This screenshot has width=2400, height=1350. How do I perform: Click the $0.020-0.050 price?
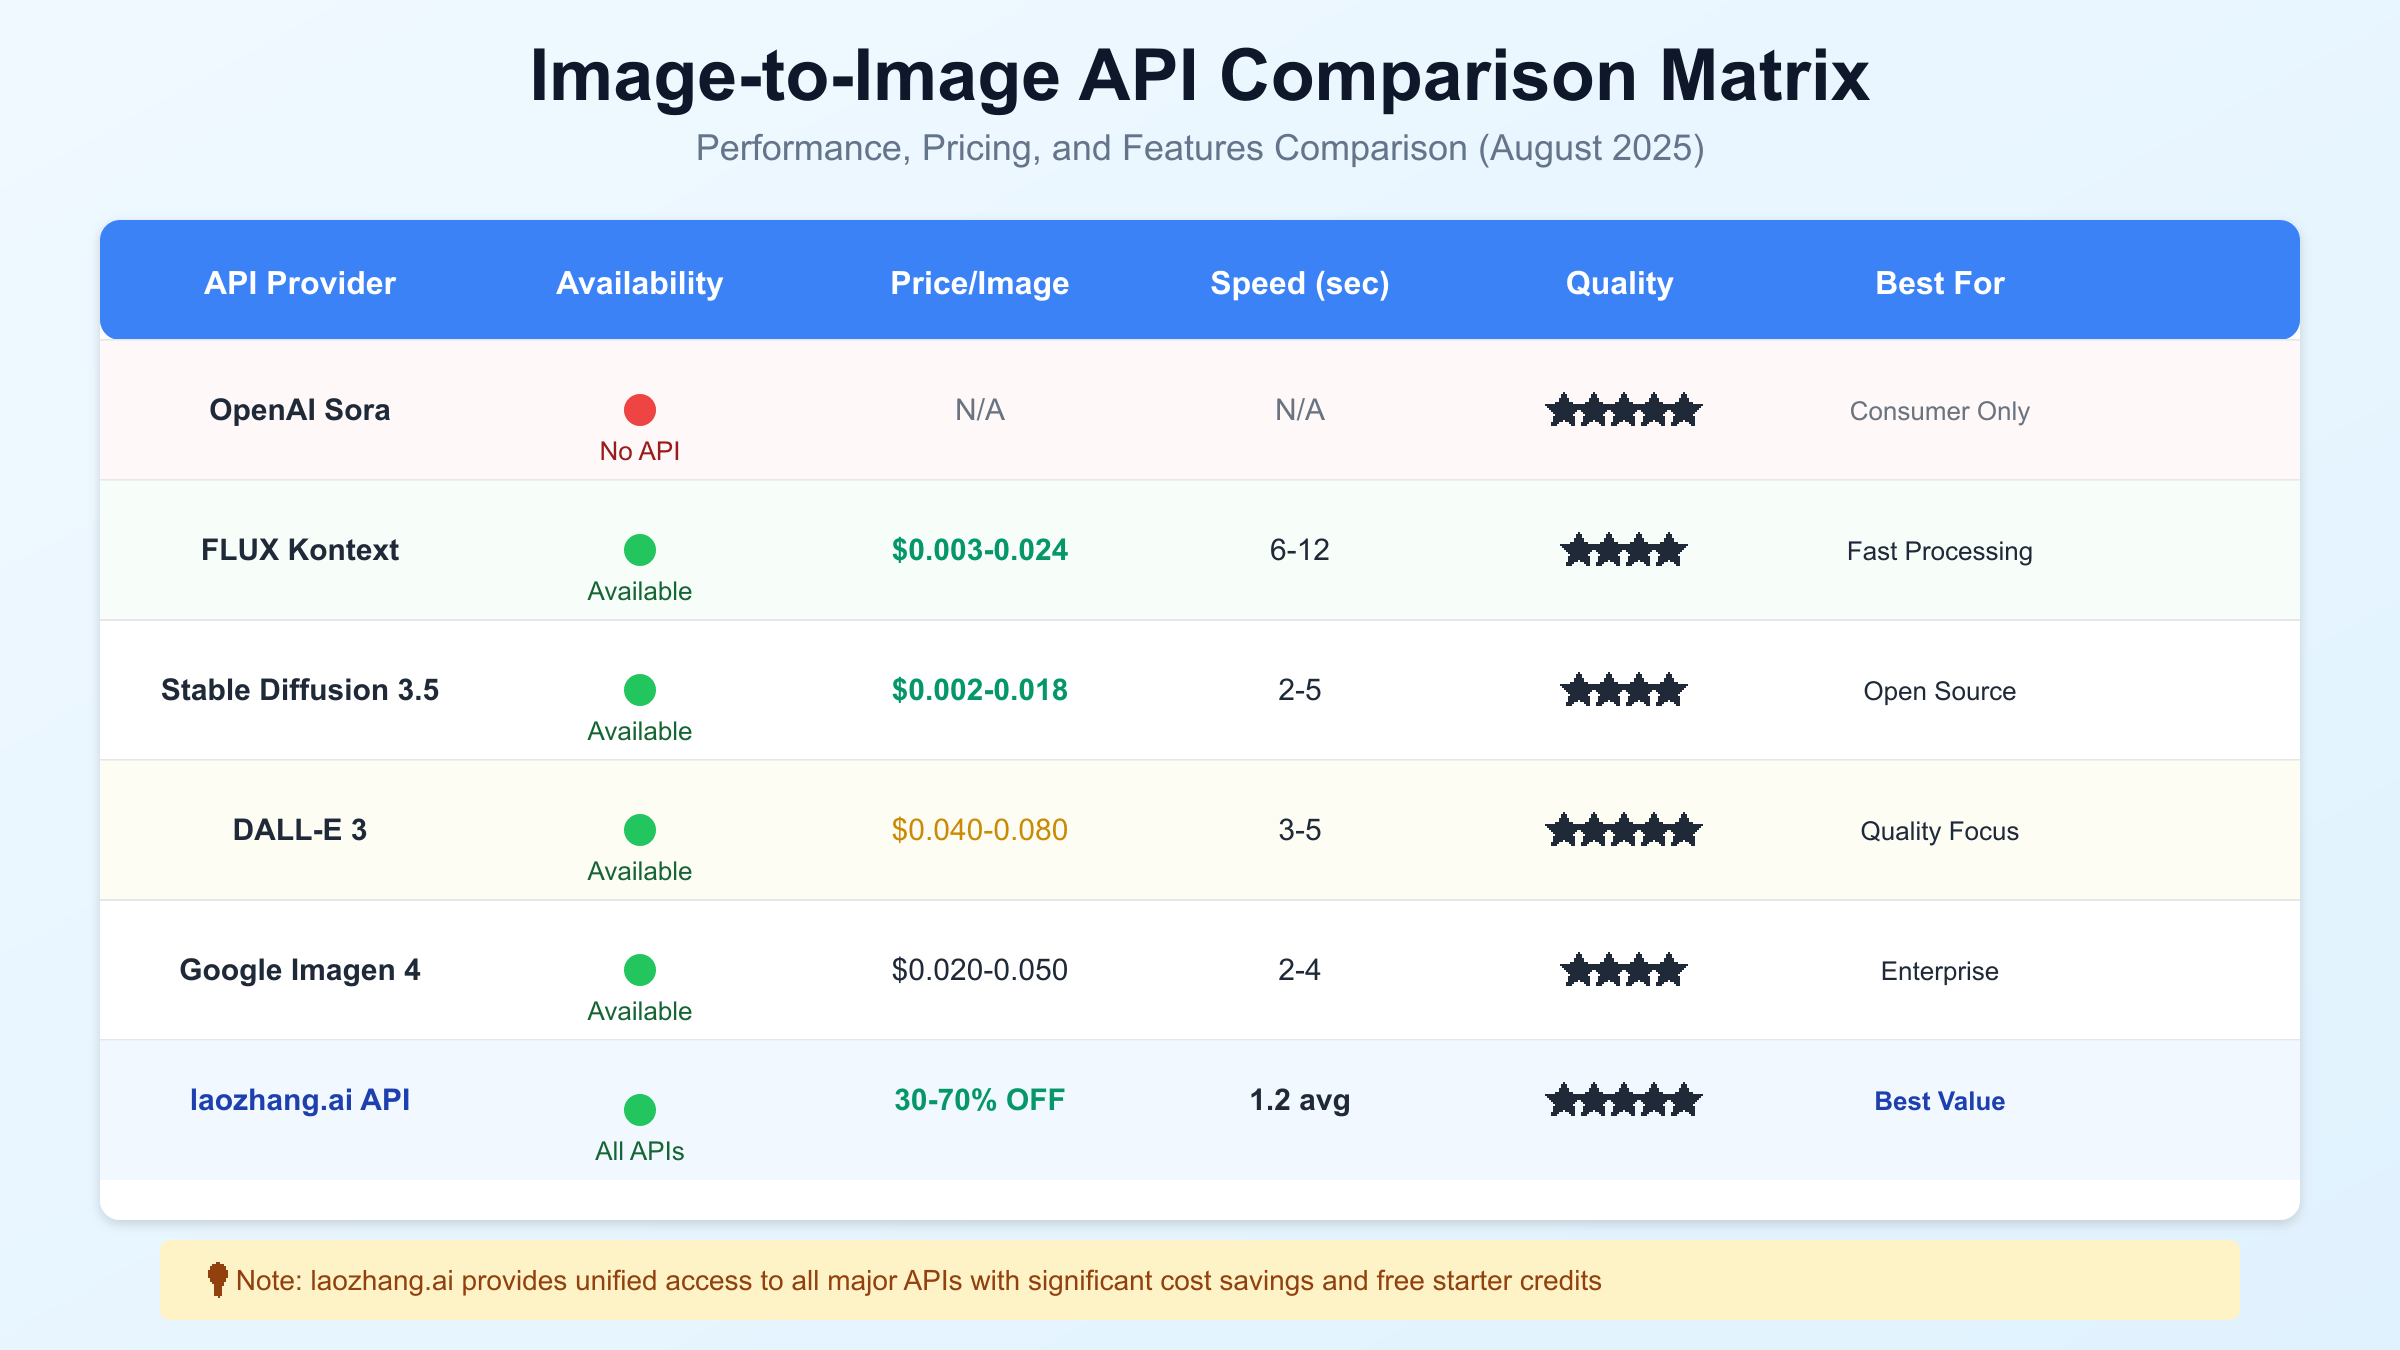(x=980, y=970)
